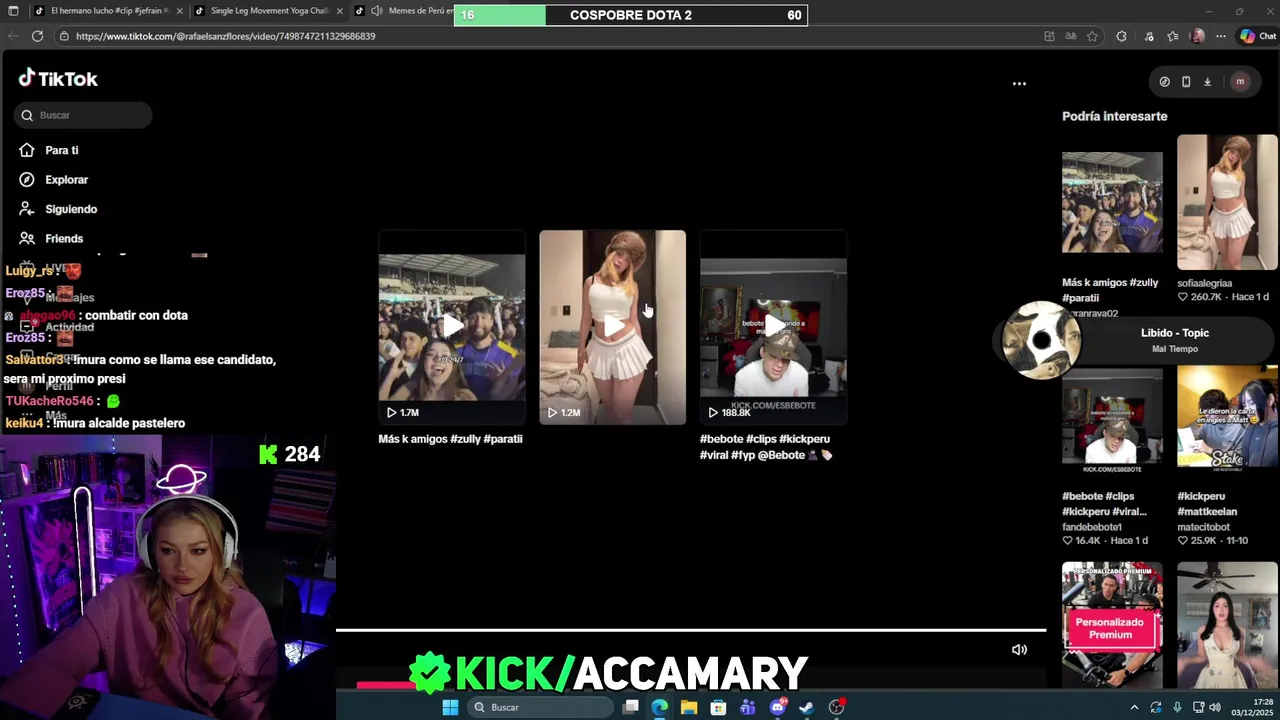Open Microsoft Store from taskbar
This screenshot has width=1280, height=720.
[x=718, y=707]
